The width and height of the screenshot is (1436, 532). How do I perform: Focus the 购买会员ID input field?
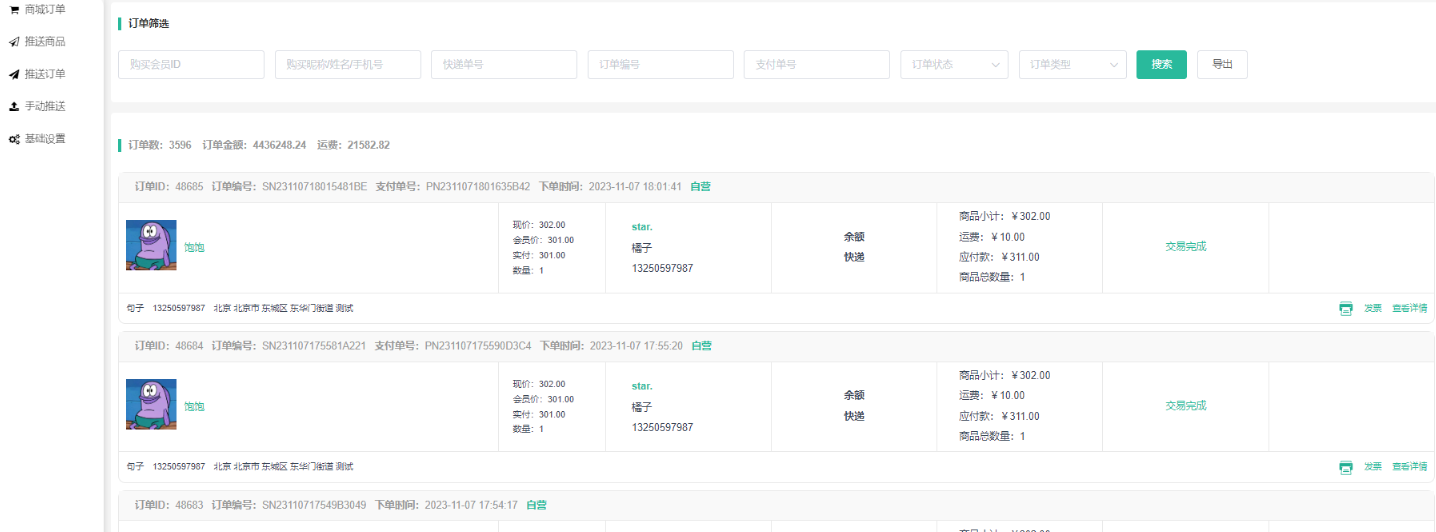(x=191, y=65)
